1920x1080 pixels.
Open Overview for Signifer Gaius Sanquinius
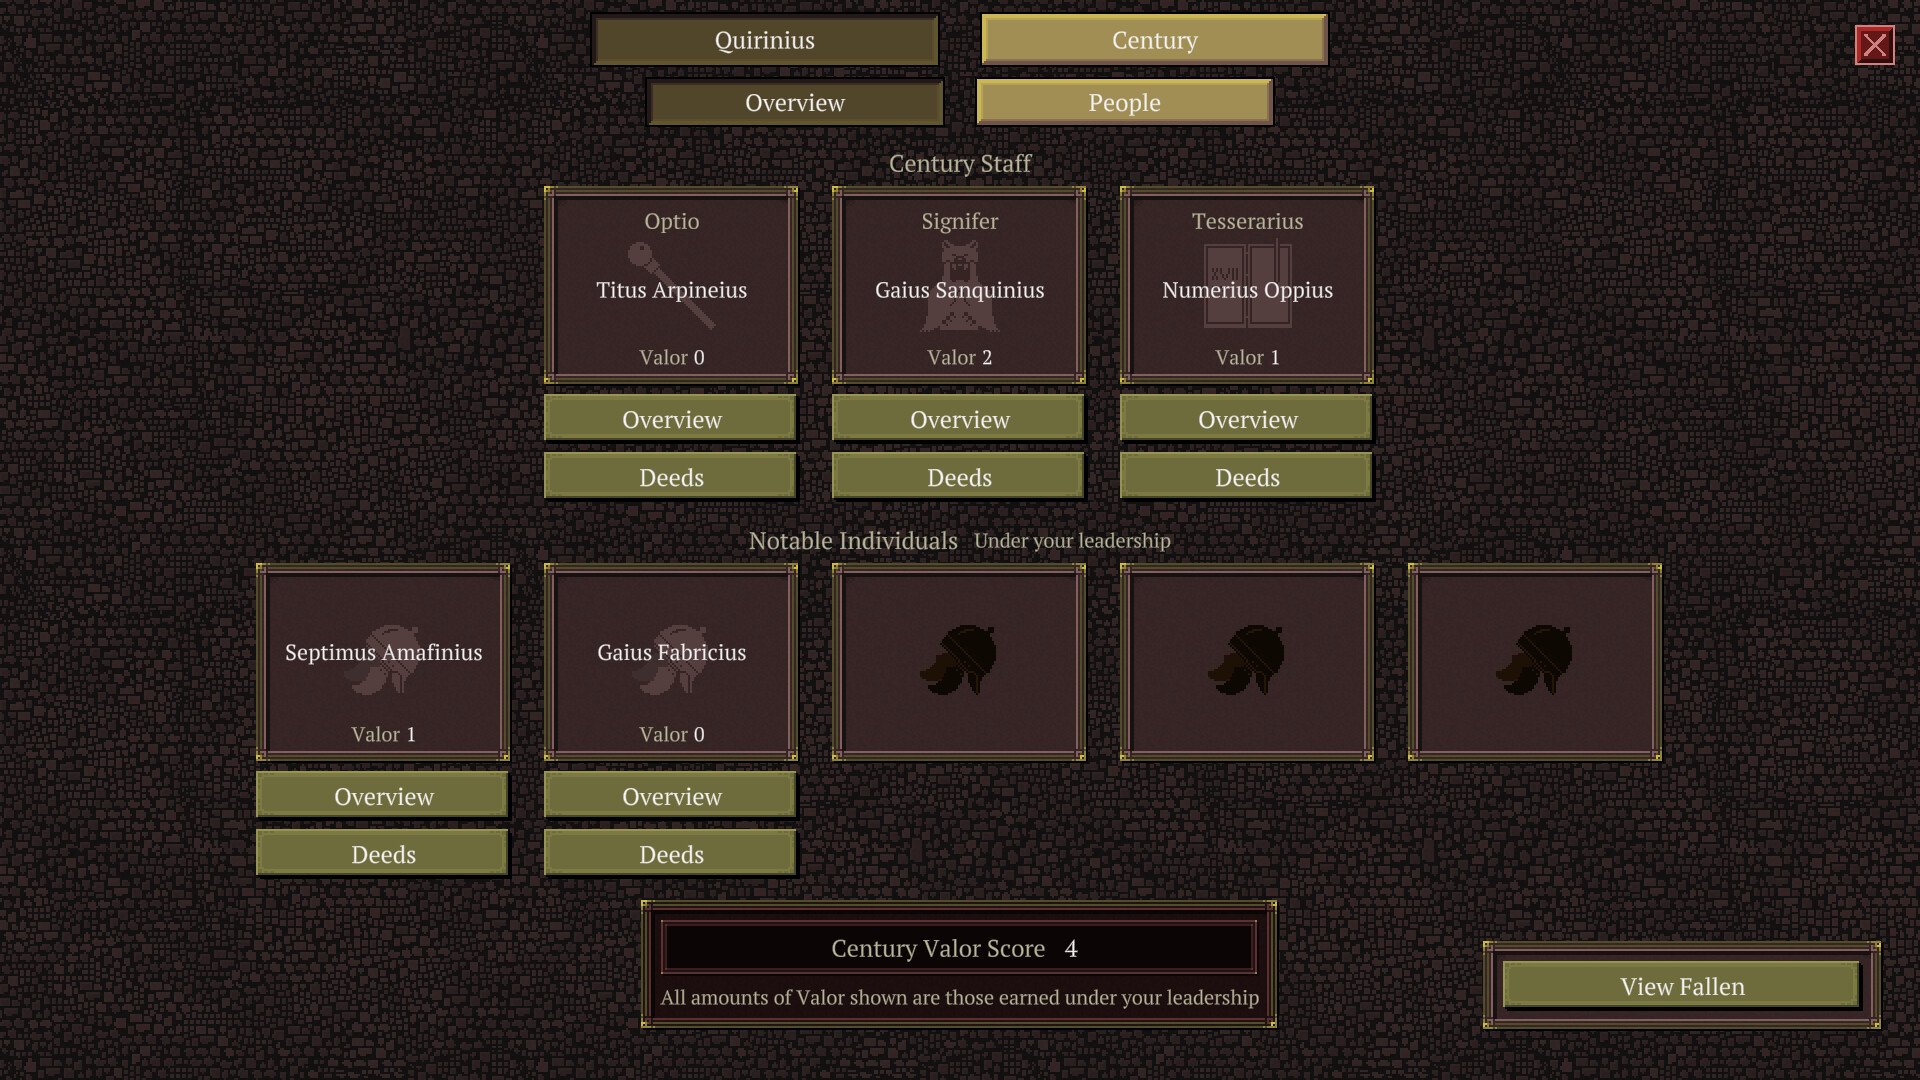click(957, 419)
